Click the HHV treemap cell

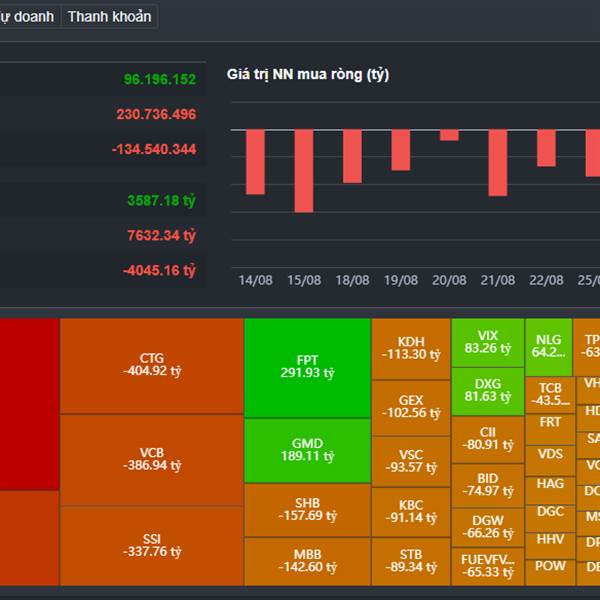(550, 546)
